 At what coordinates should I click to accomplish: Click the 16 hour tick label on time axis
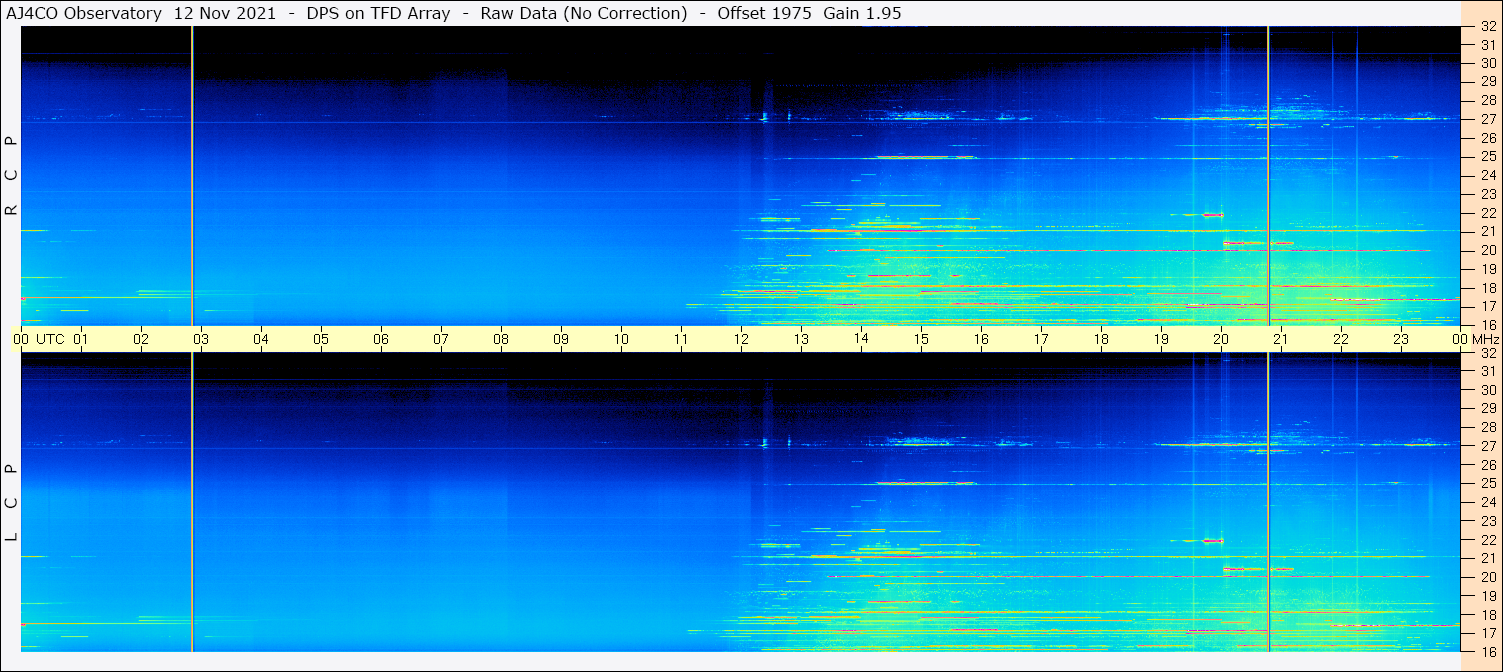(x=981, y=339)
